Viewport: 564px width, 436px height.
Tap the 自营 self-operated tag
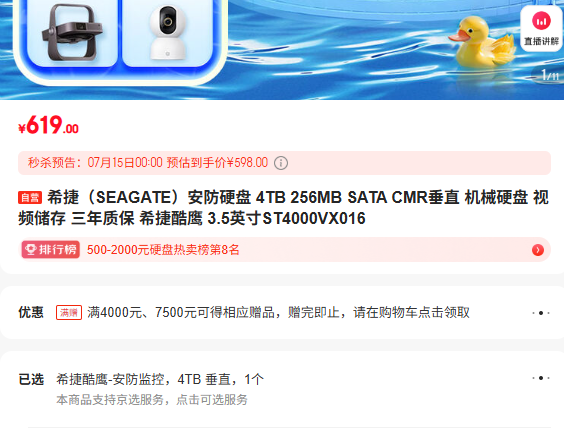[30, 197]
